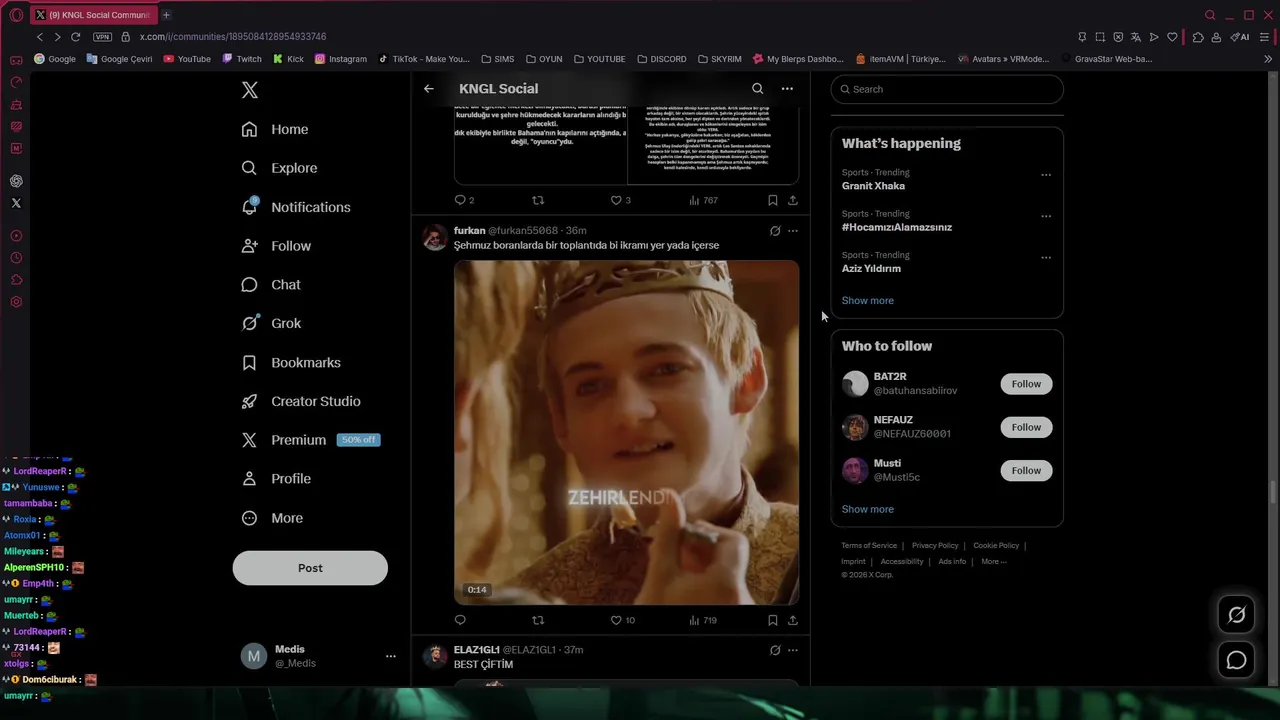Click Grok icon on furkan's post
The image size is (1280, 720).
[775, 231]
